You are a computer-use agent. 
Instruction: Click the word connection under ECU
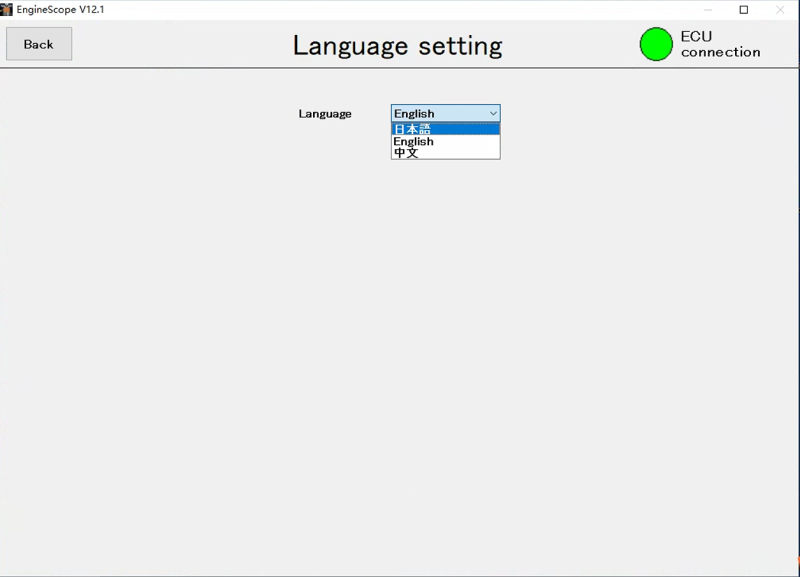(720, 52)
